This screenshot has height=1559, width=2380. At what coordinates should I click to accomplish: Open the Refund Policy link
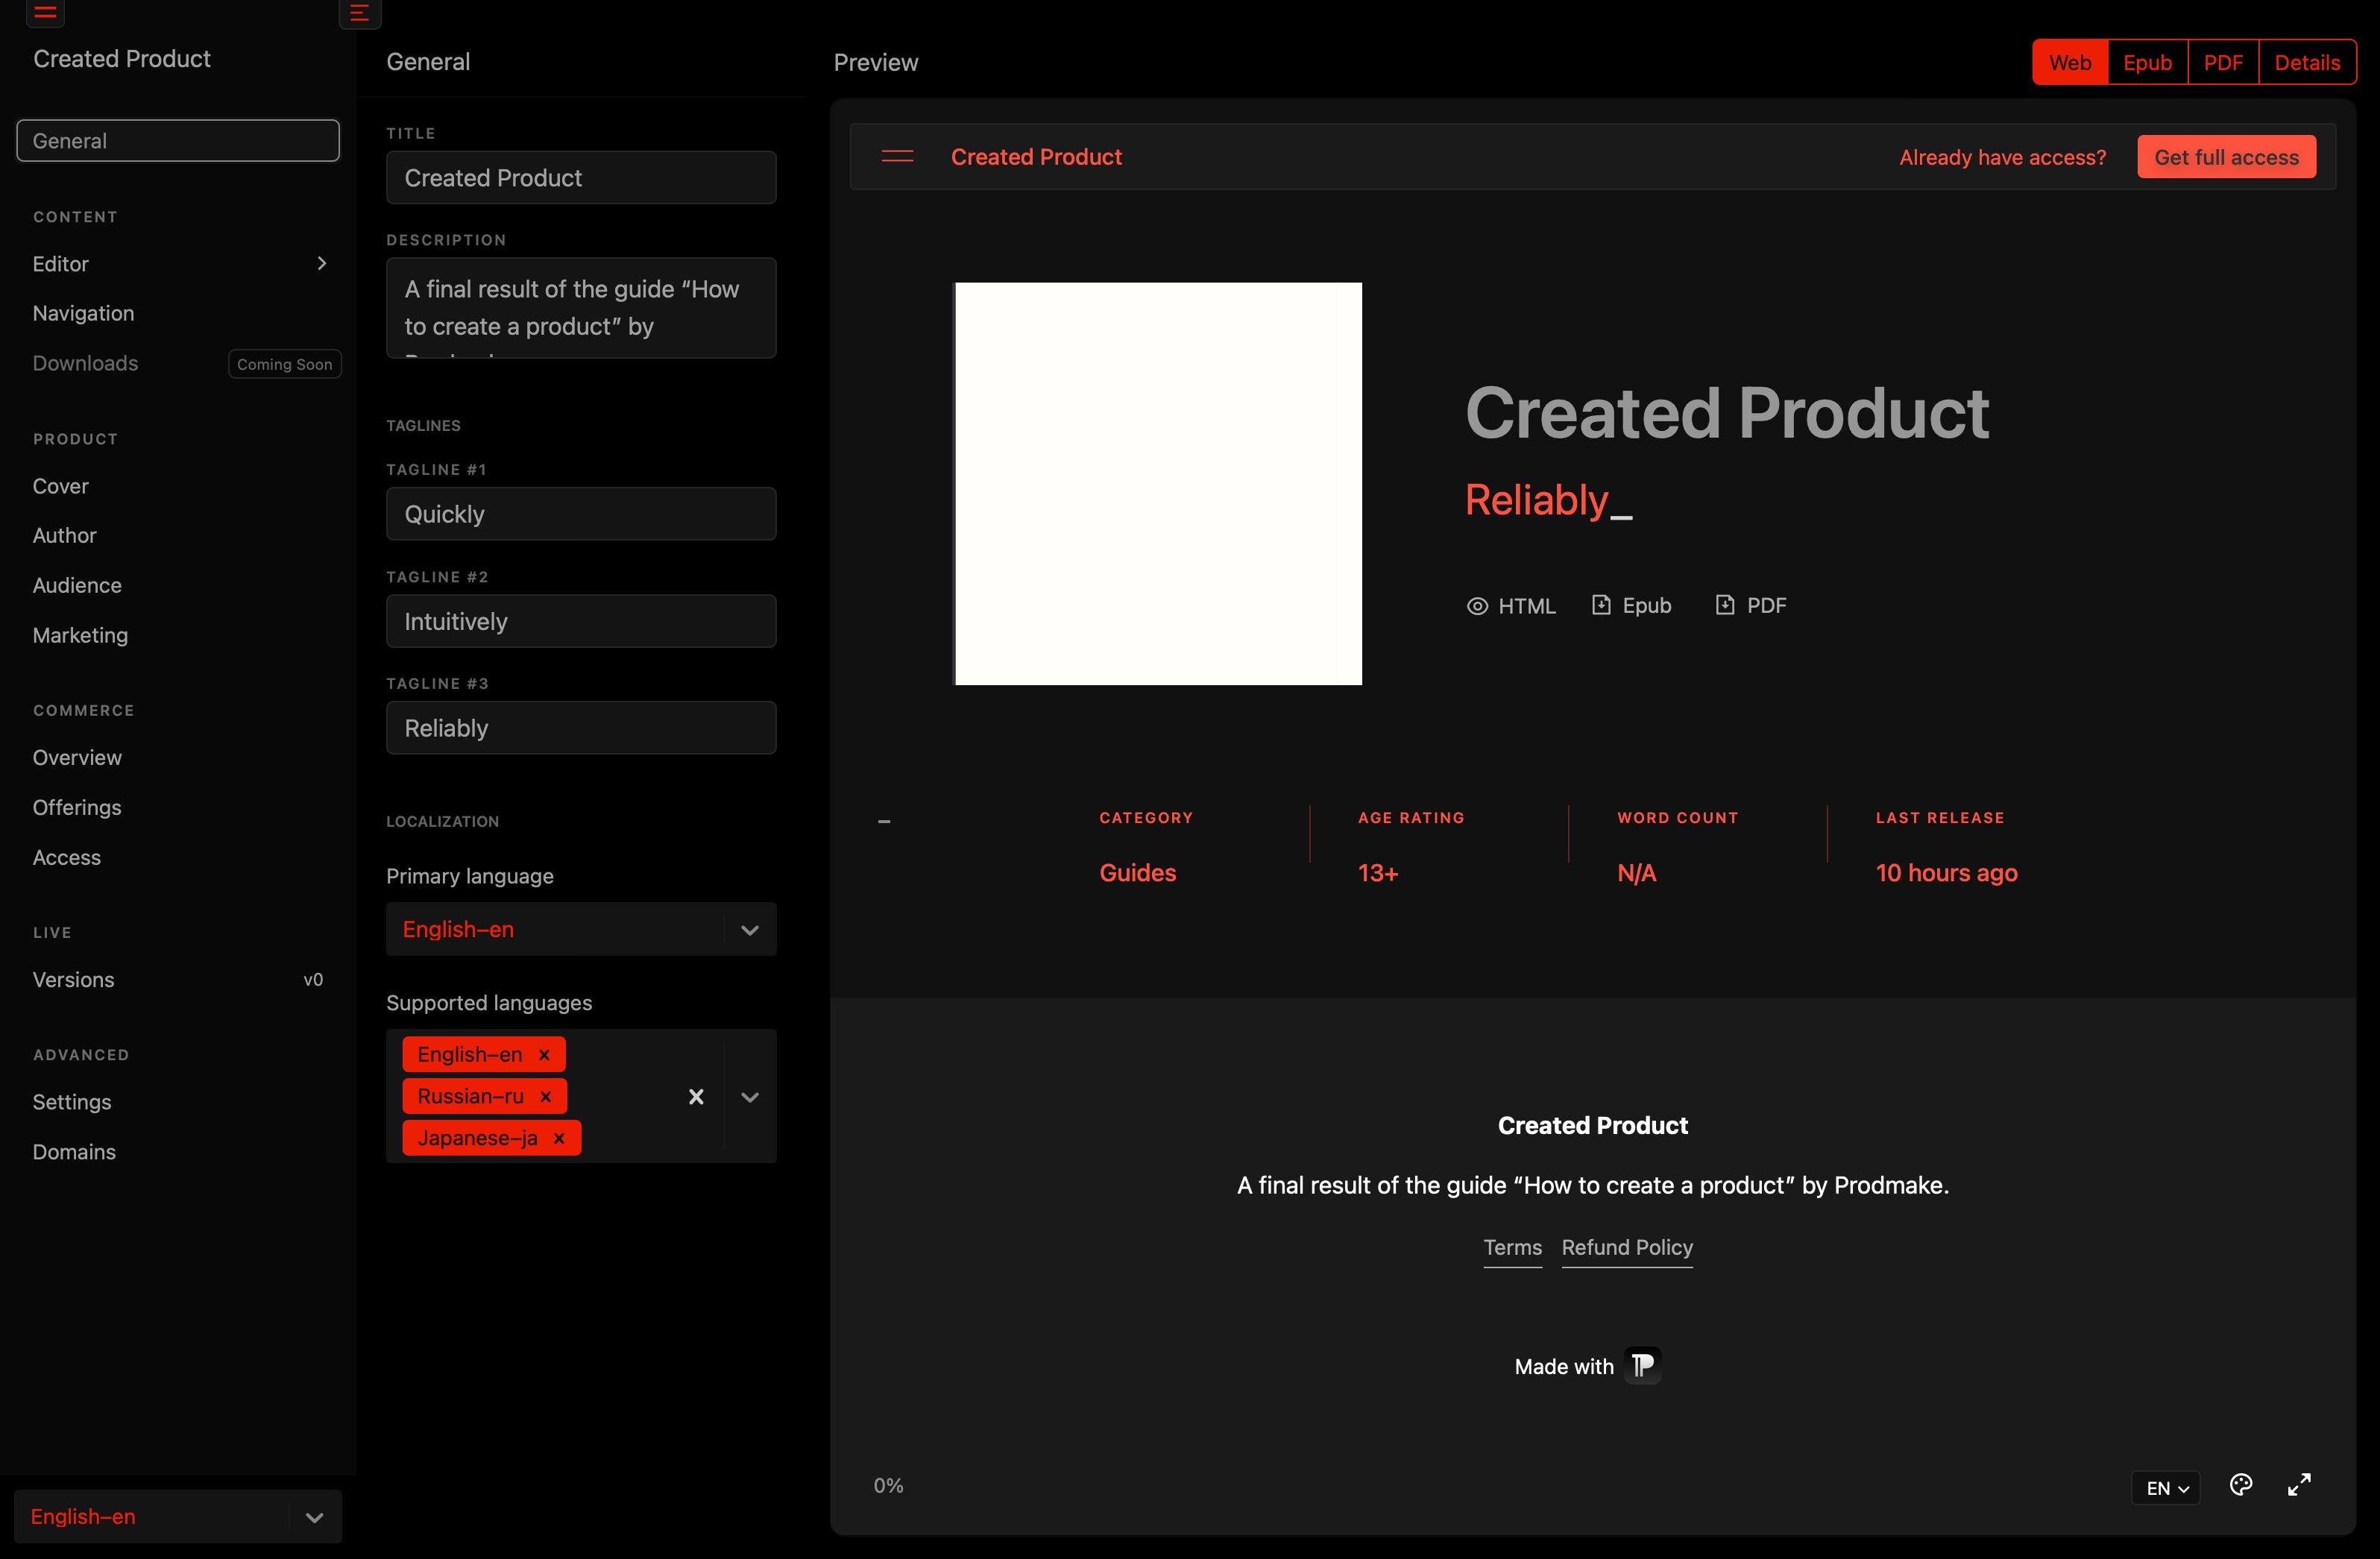pyautogui.click(x=1626, y=1248)
